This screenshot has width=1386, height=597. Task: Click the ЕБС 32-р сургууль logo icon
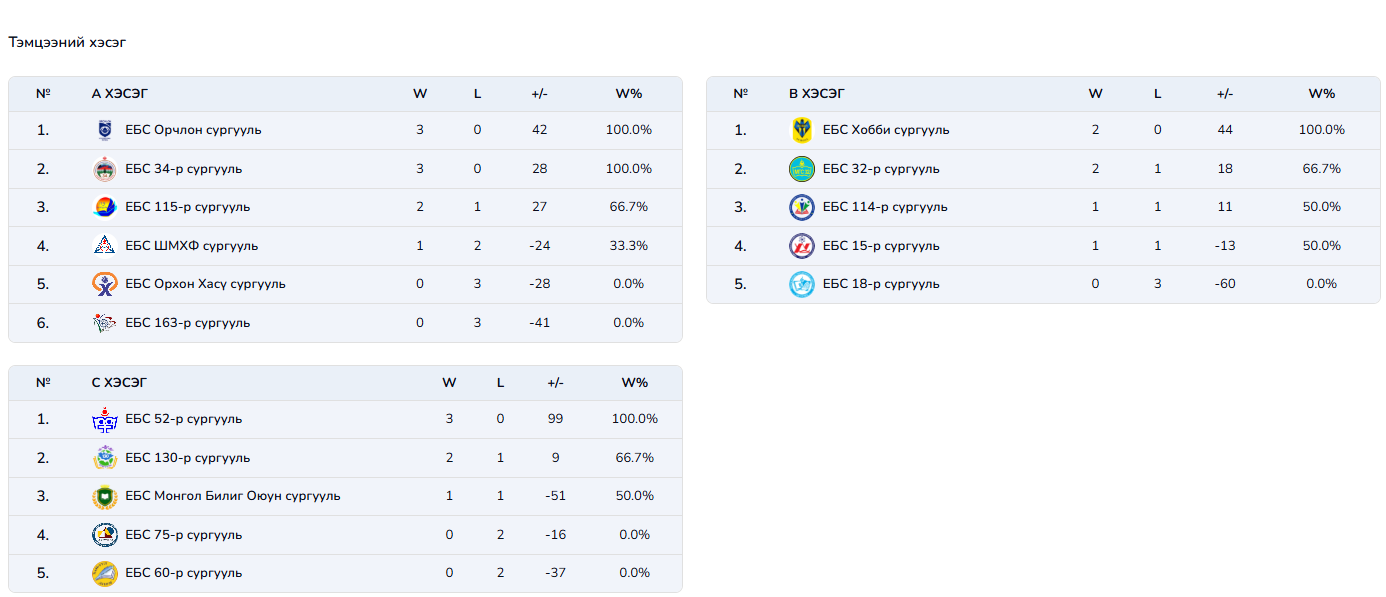pos(801,169)
